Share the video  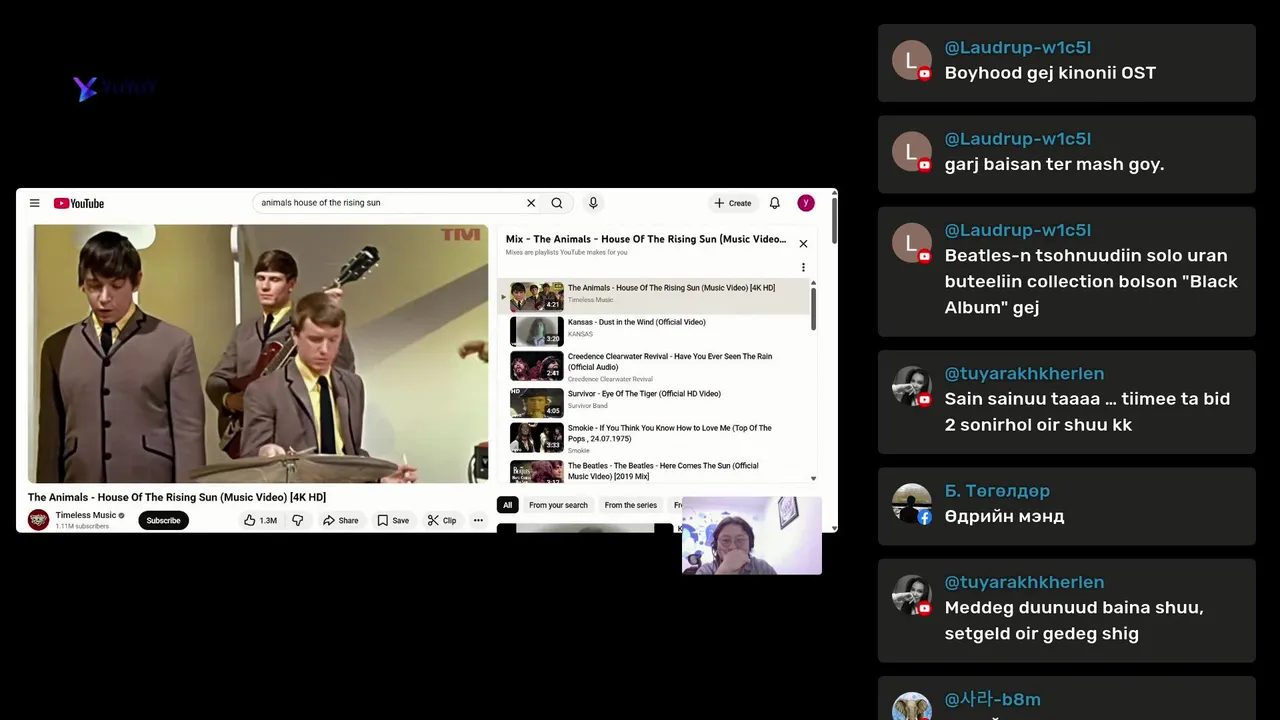pyautogui.click(x=340, y=520)
